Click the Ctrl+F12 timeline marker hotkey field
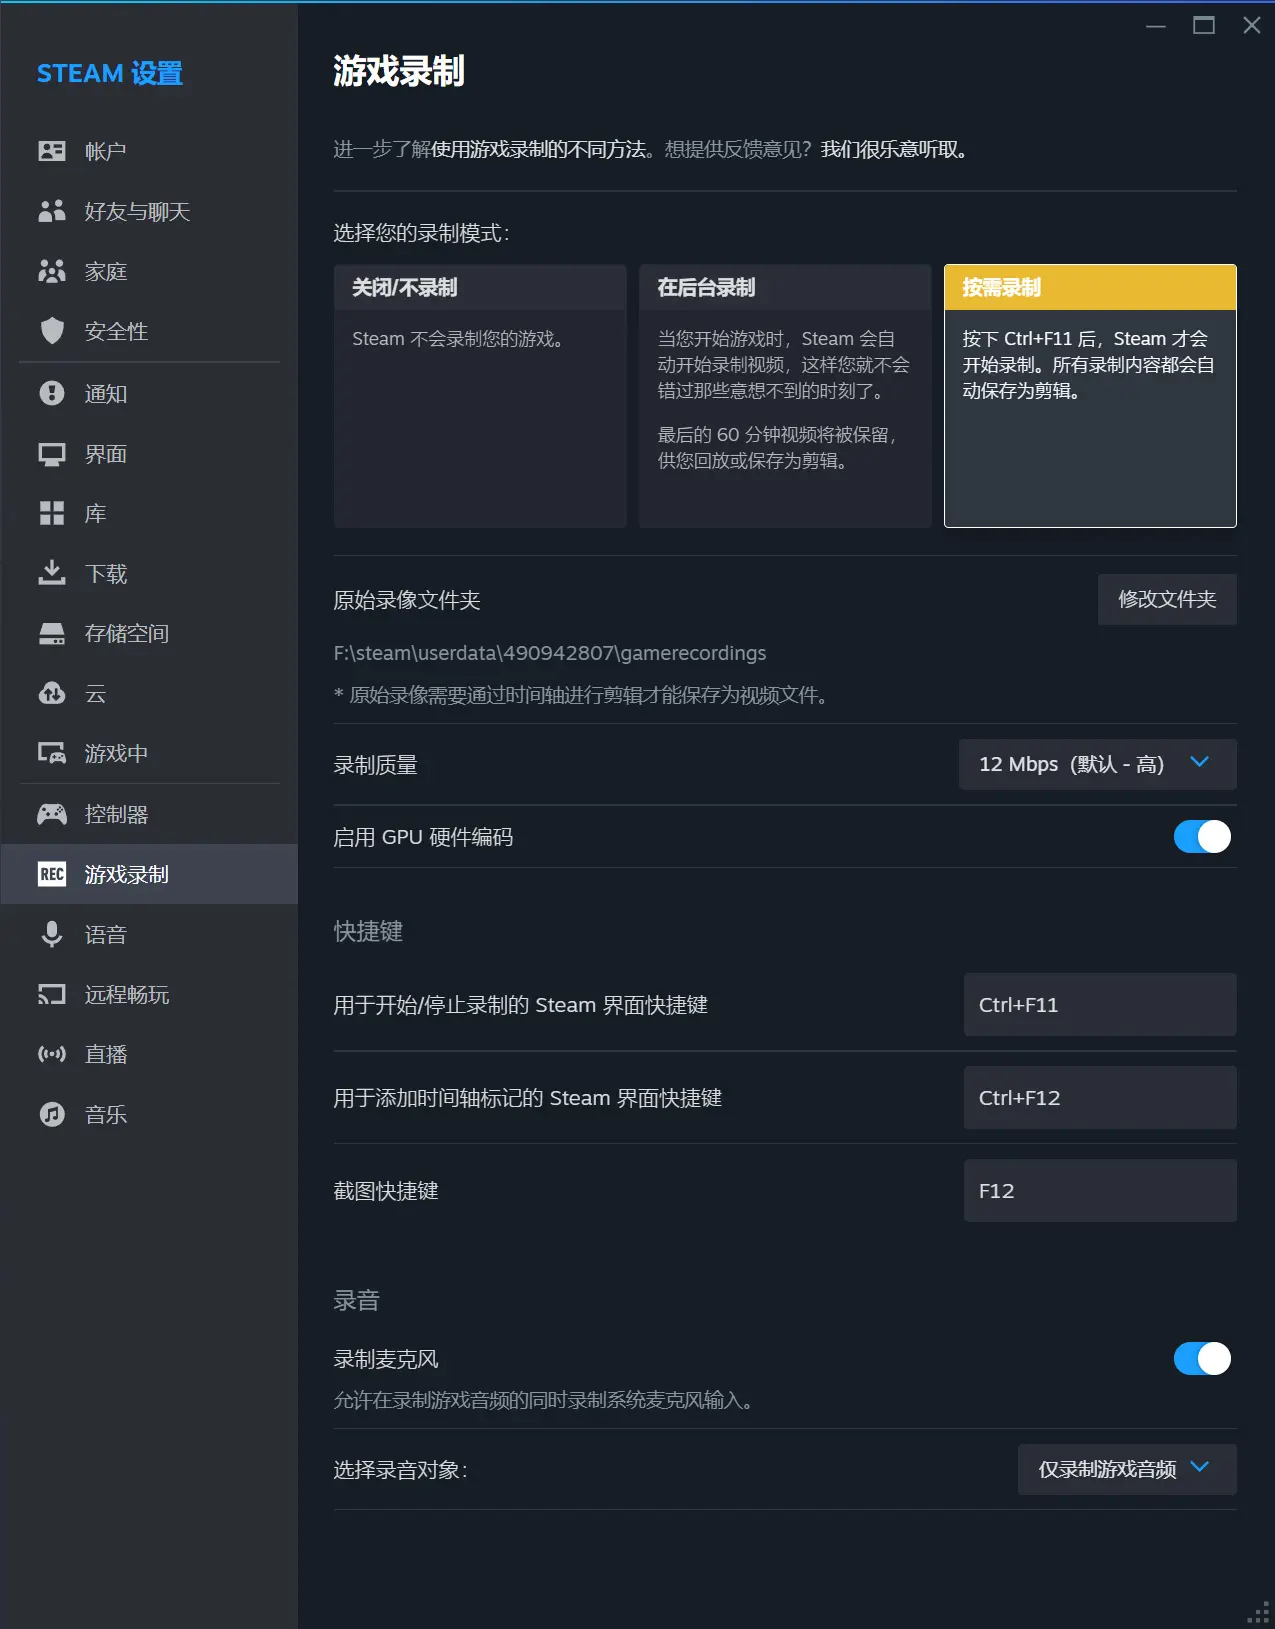The width and height of the screenshot is (1275, 1629). coord(1100,1097)
